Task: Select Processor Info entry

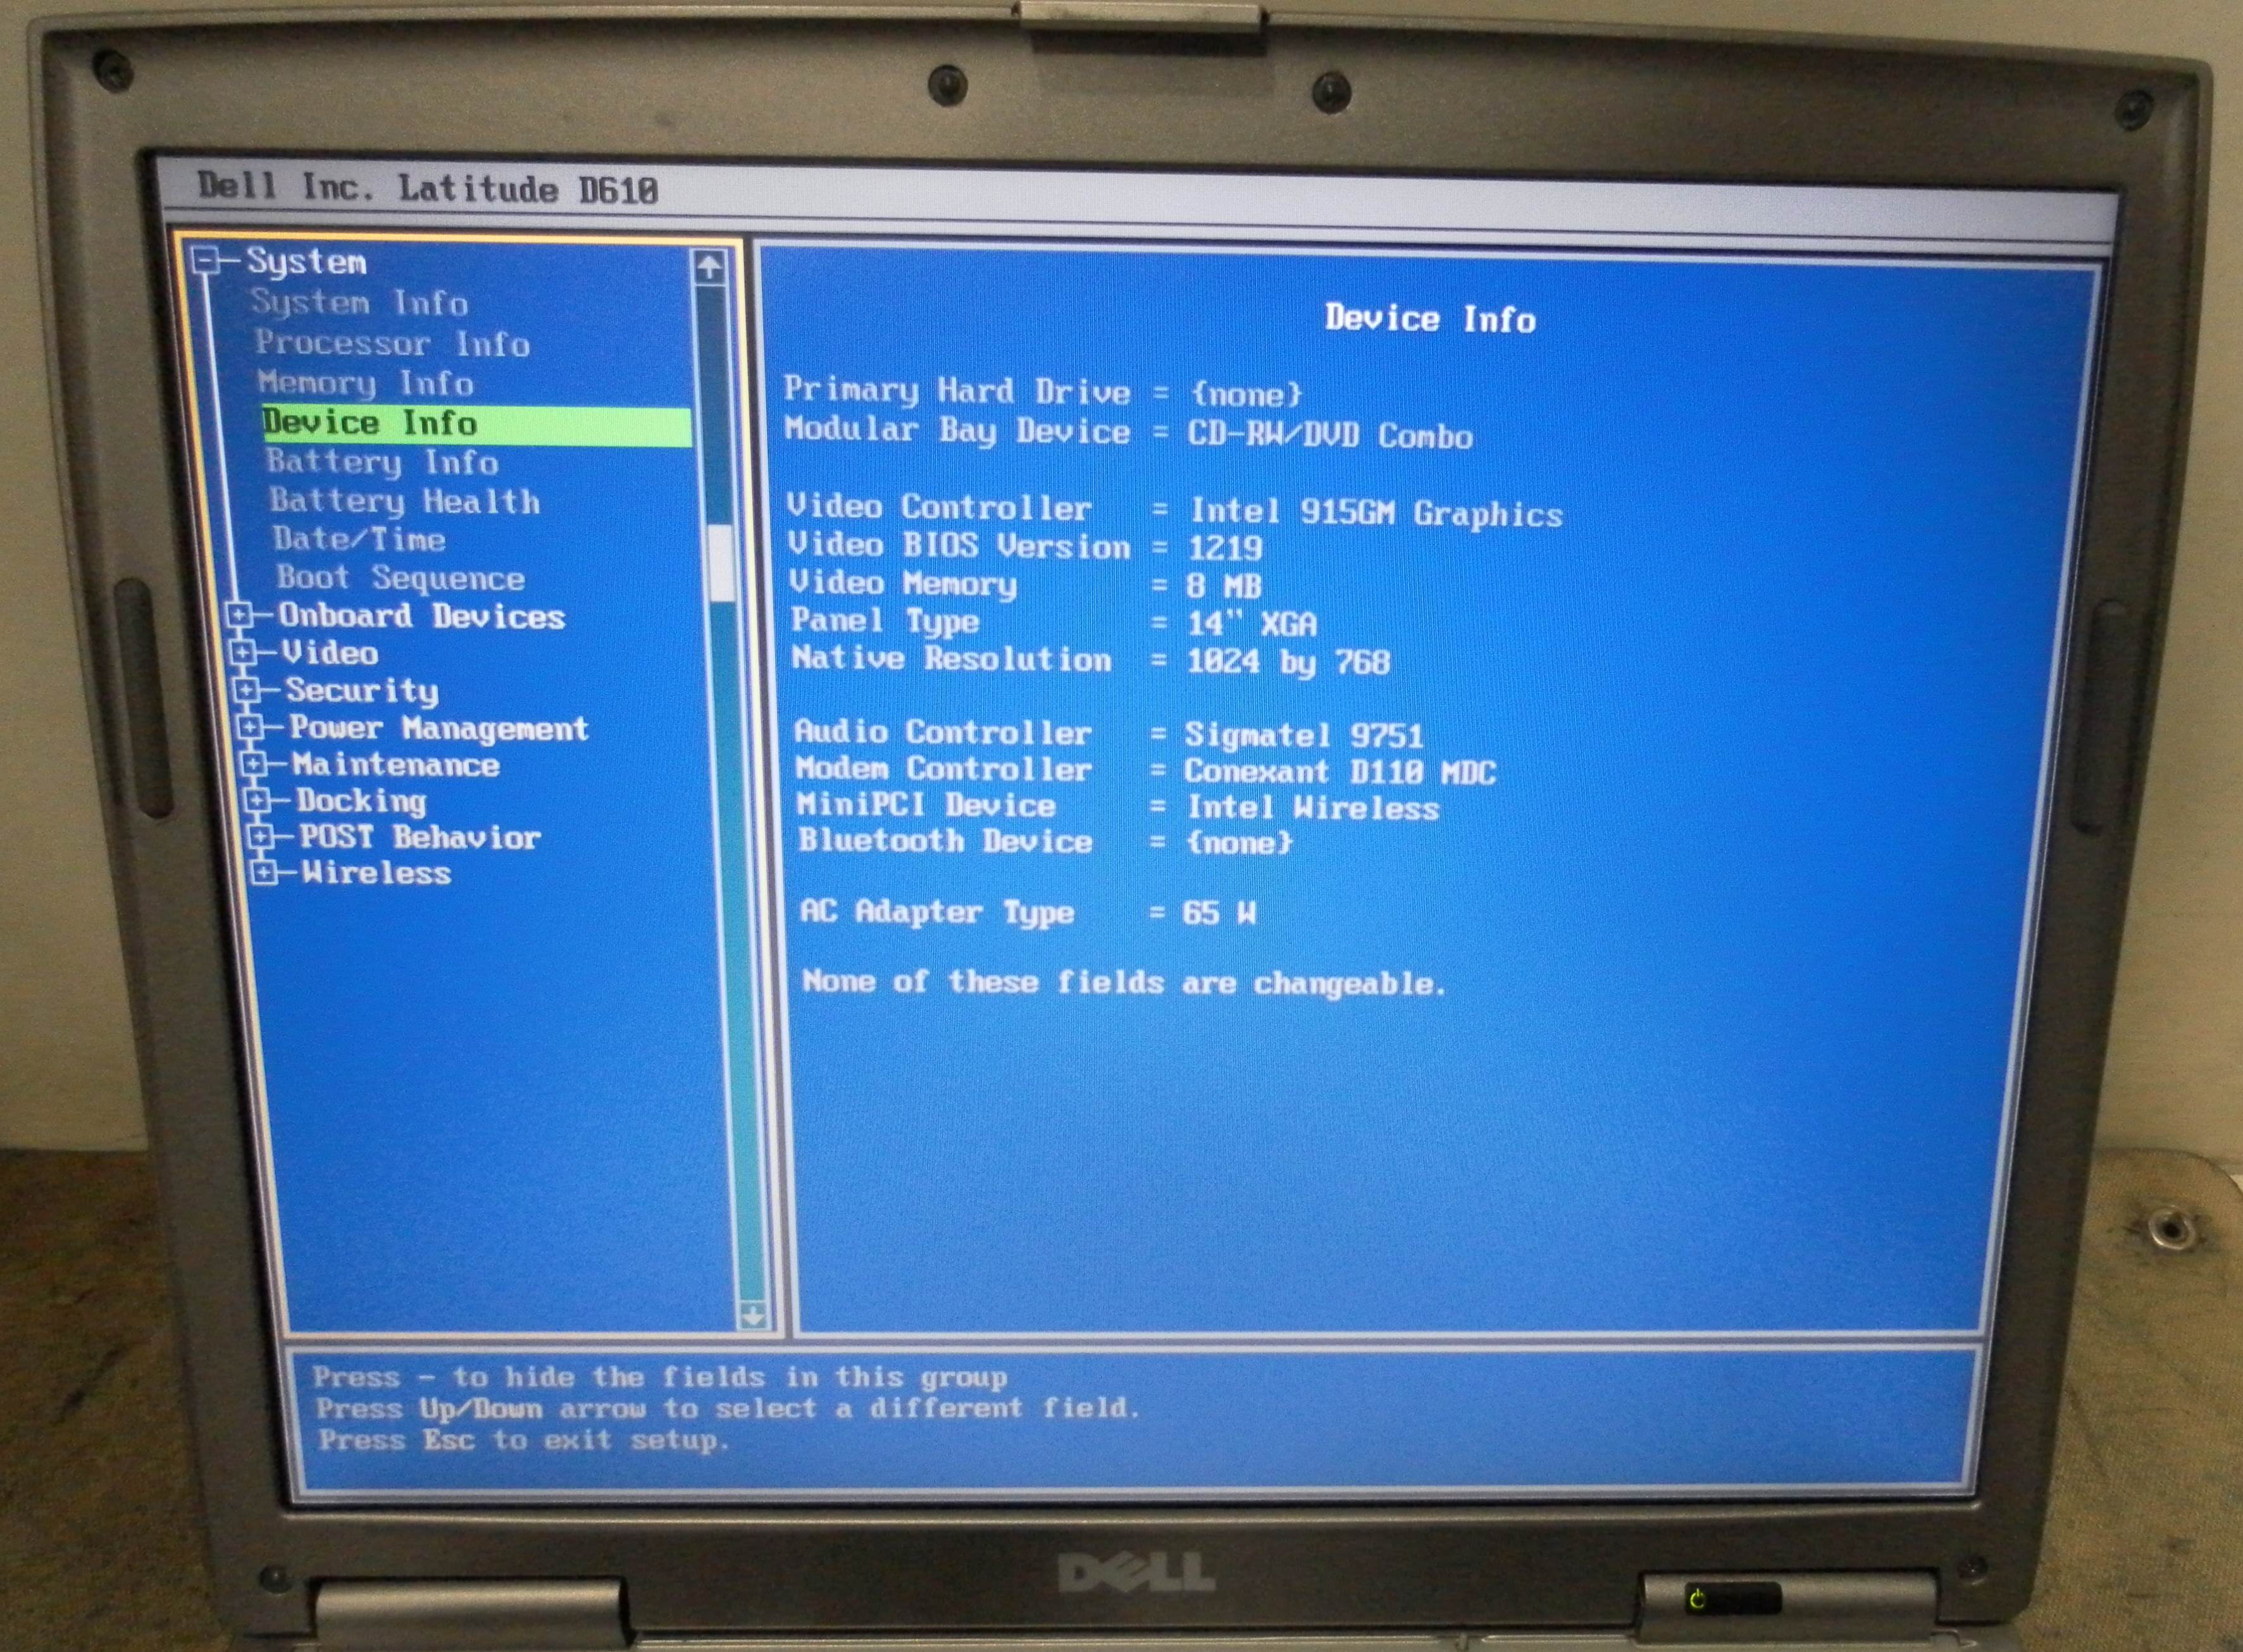Action: (x=392, y=343)
